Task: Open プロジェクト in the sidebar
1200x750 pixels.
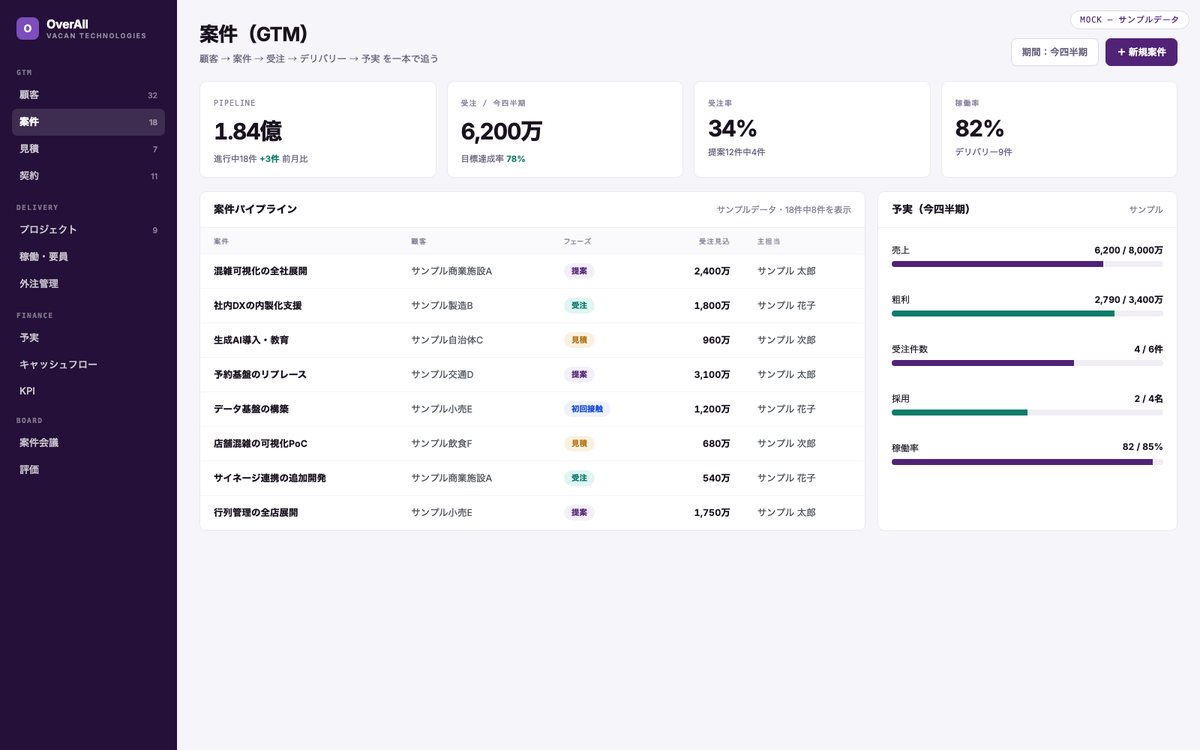Action: (x=88, y=230)
